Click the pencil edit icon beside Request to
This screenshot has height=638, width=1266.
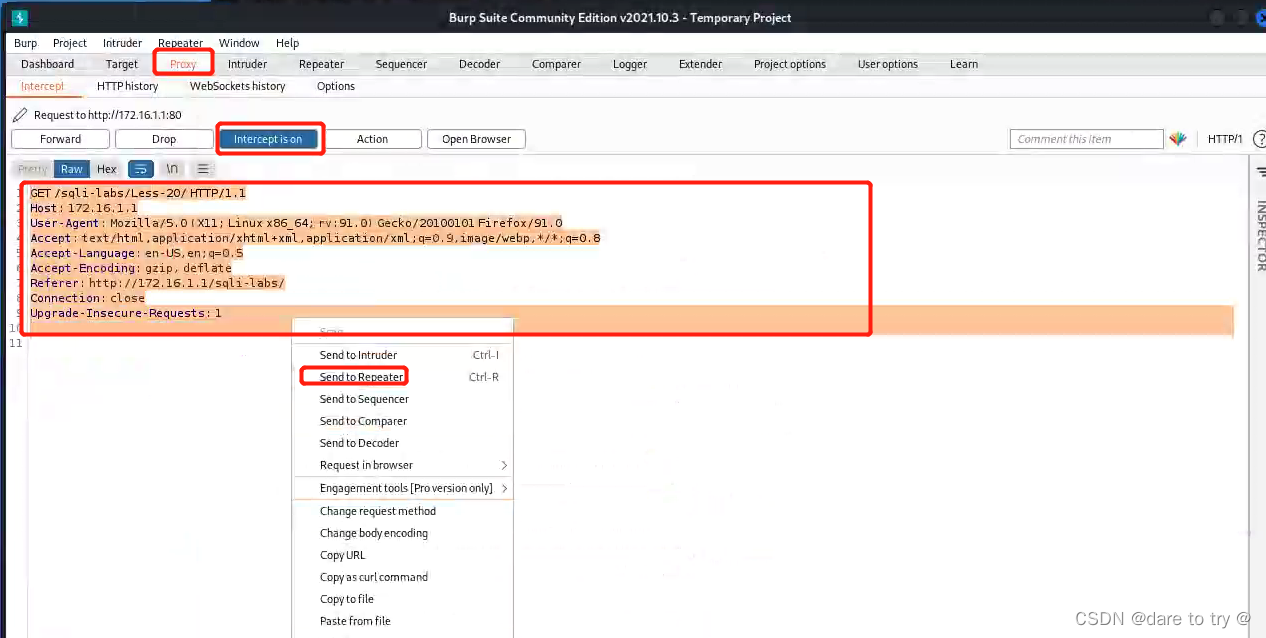coord(17,114)
